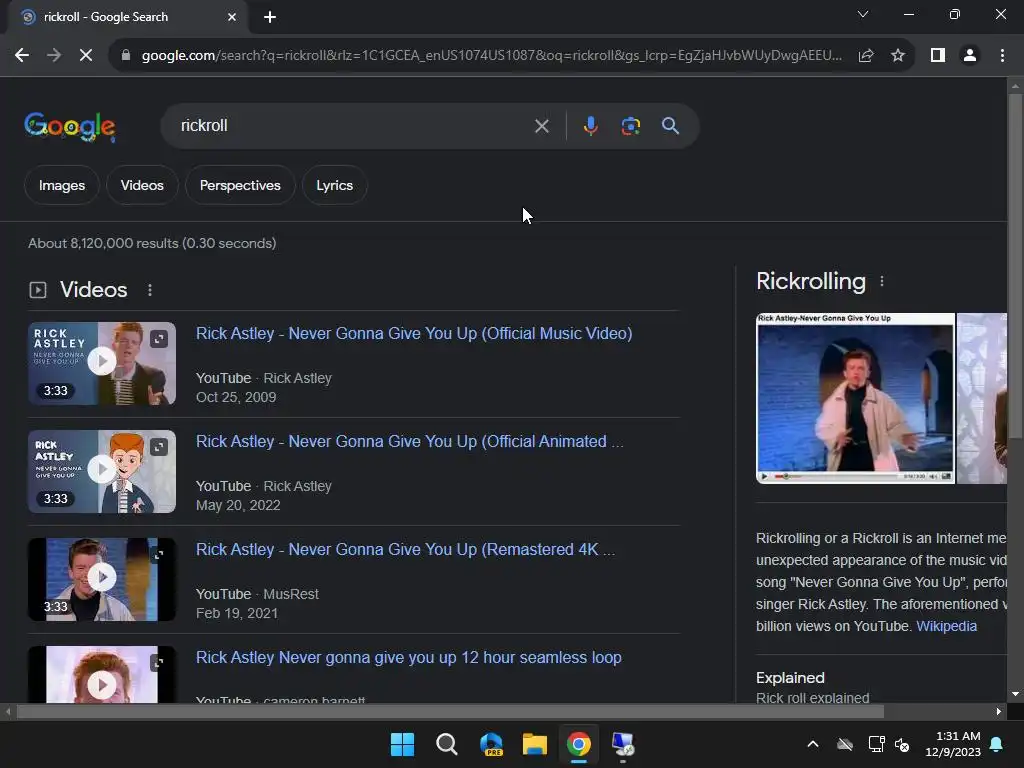
Task: Search by voice with microphone icon
Action: click(590, 125)
